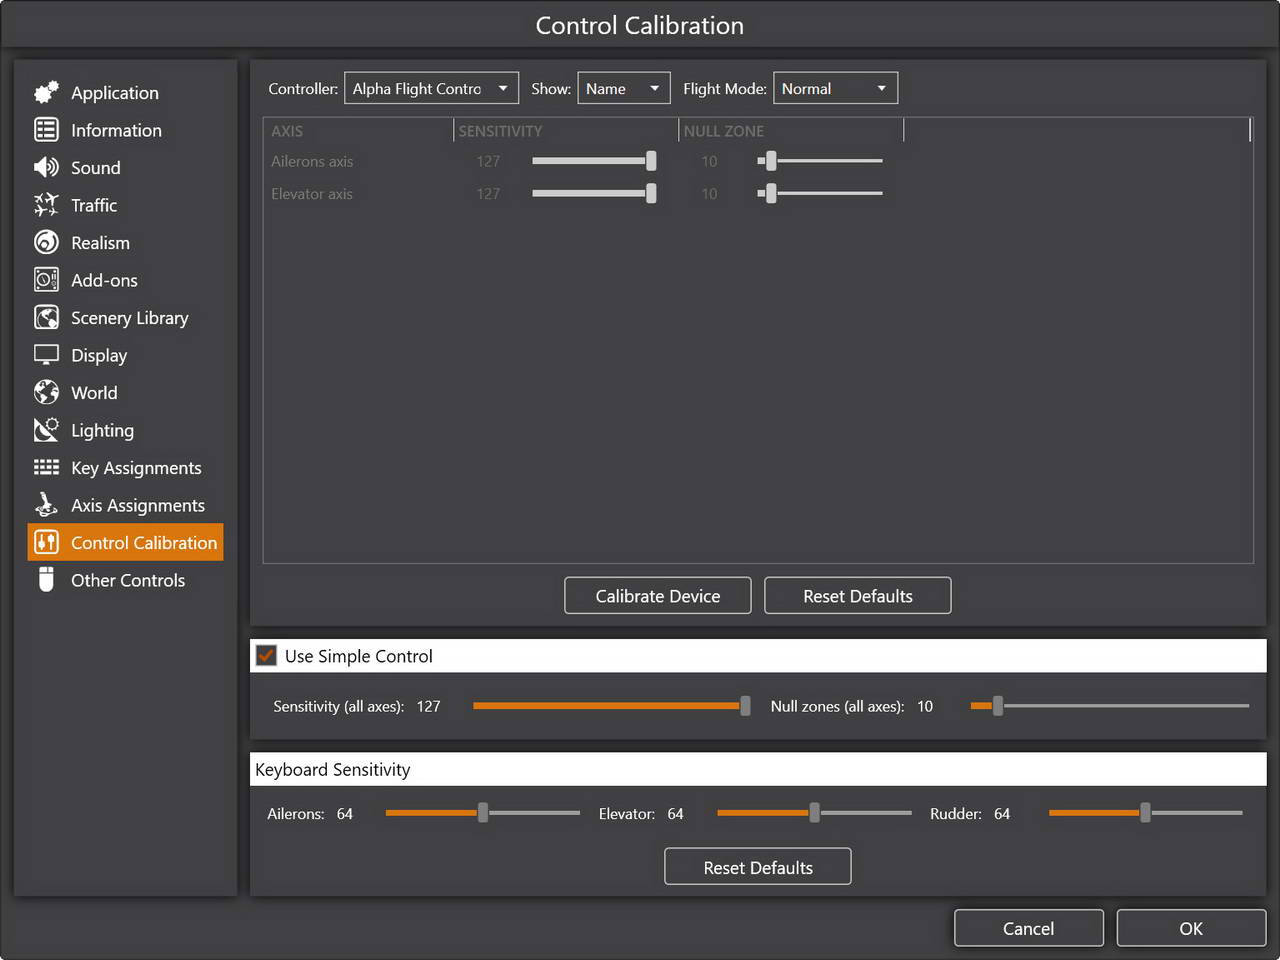The width and height of the screenshot is (1280, 960).
Task: Open the Flight Mode dropdown
Action: [x=835, y=89]
